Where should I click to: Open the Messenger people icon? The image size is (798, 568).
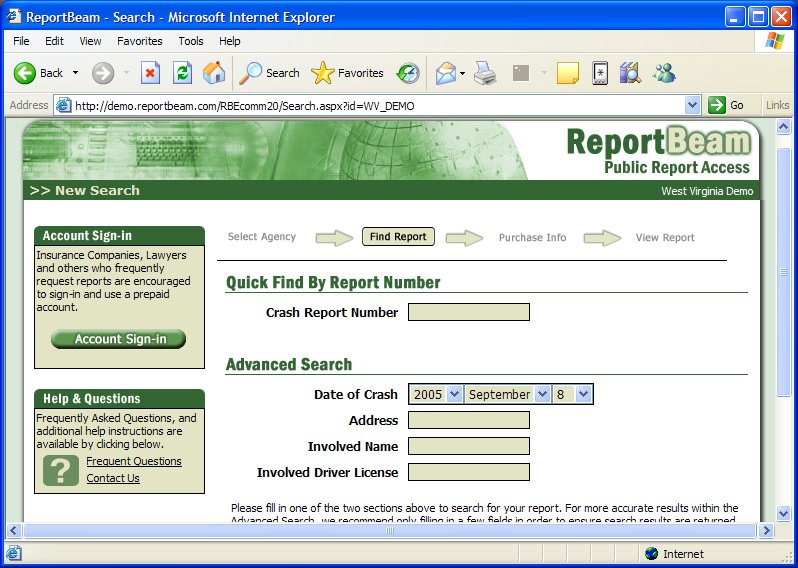coord(664,73)
